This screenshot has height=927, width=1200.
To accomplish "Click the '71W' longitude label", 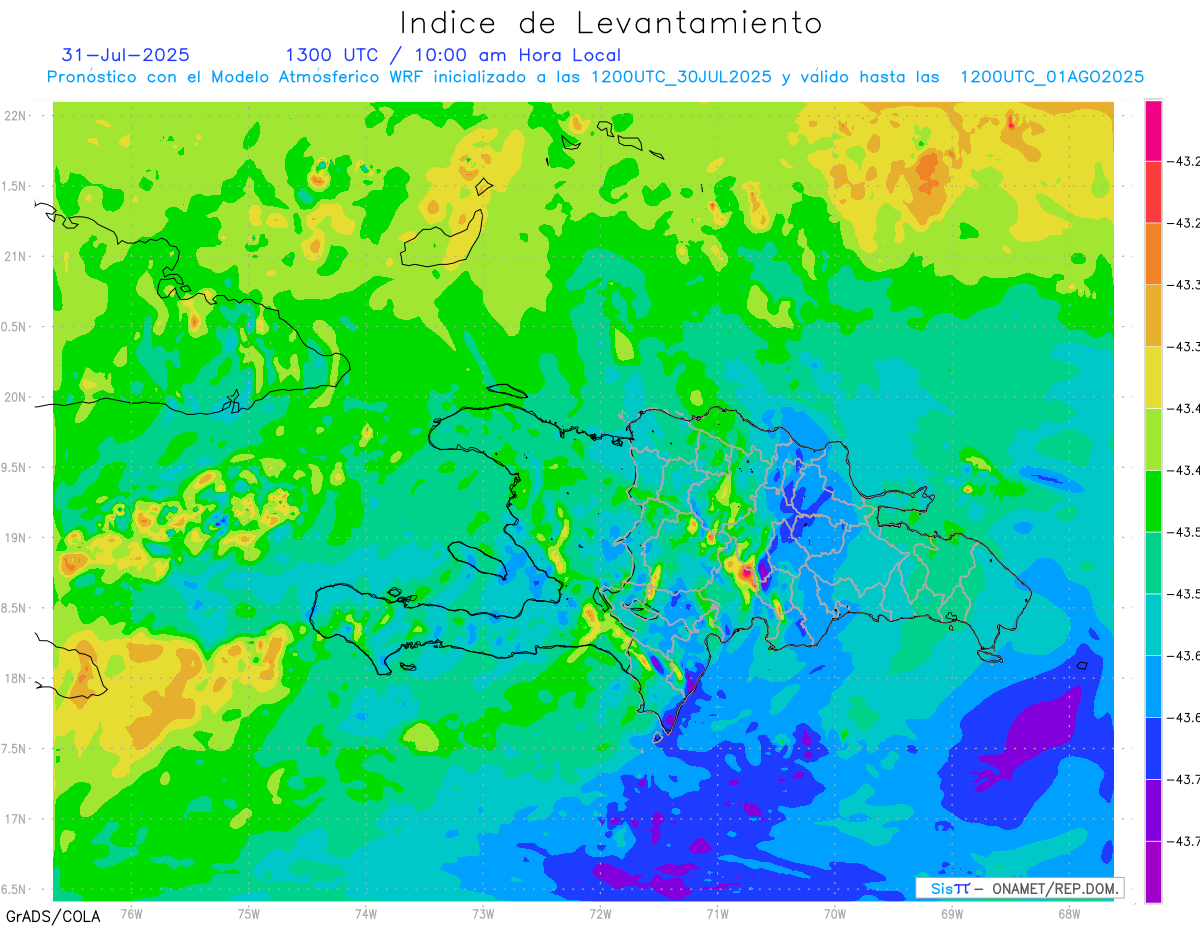I will click(x=717, y=913).
